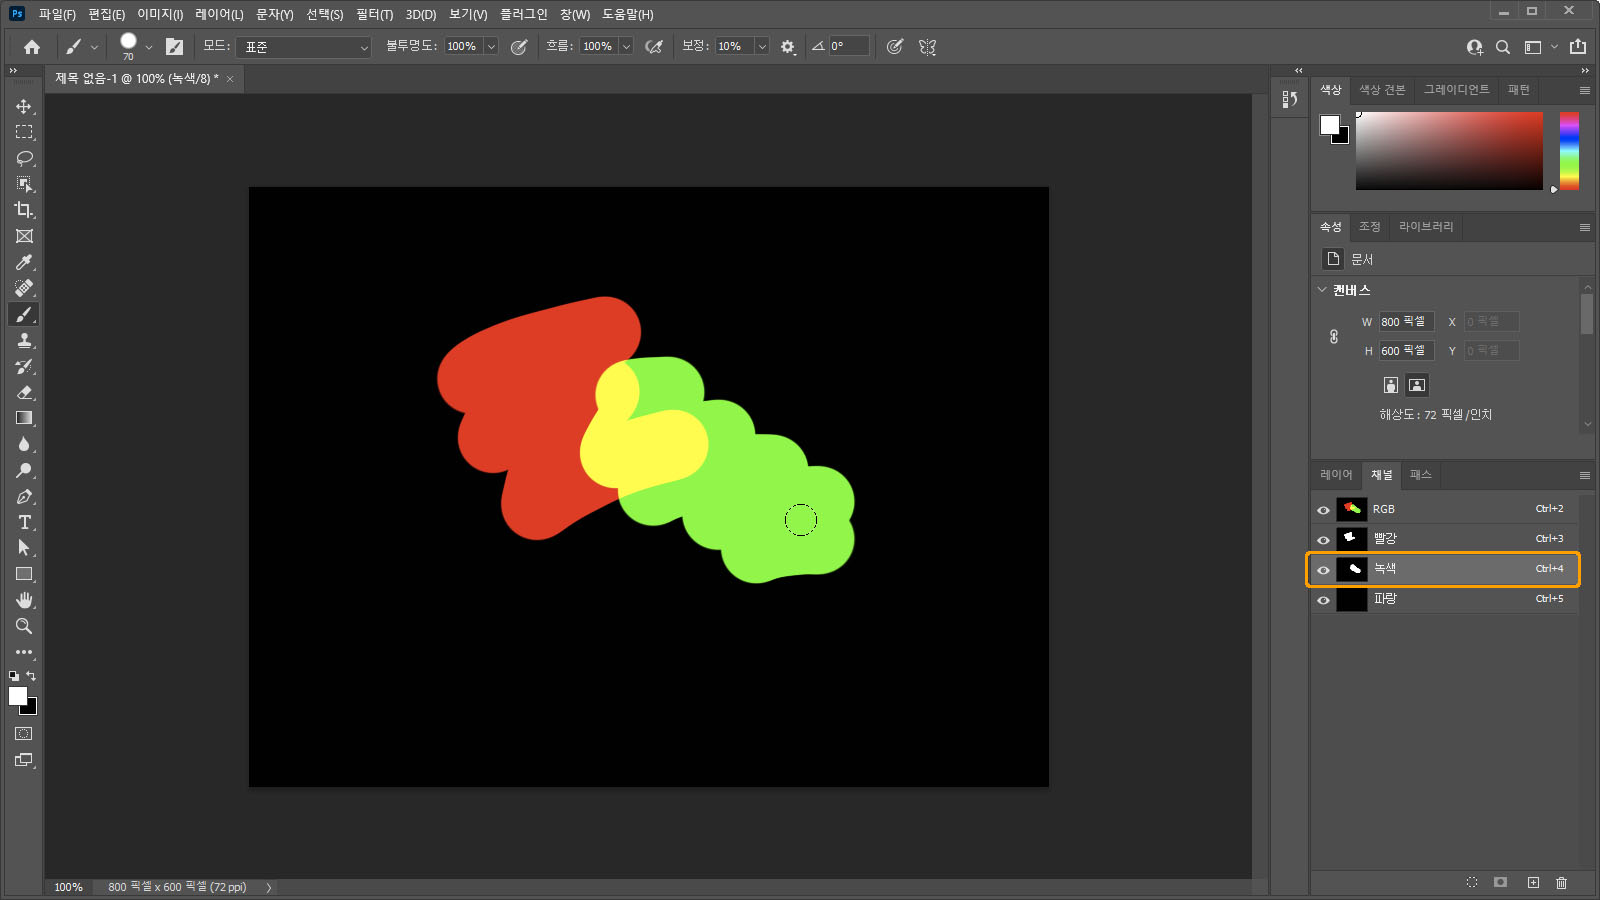Open the 파일(F) menu

[57, 14]
